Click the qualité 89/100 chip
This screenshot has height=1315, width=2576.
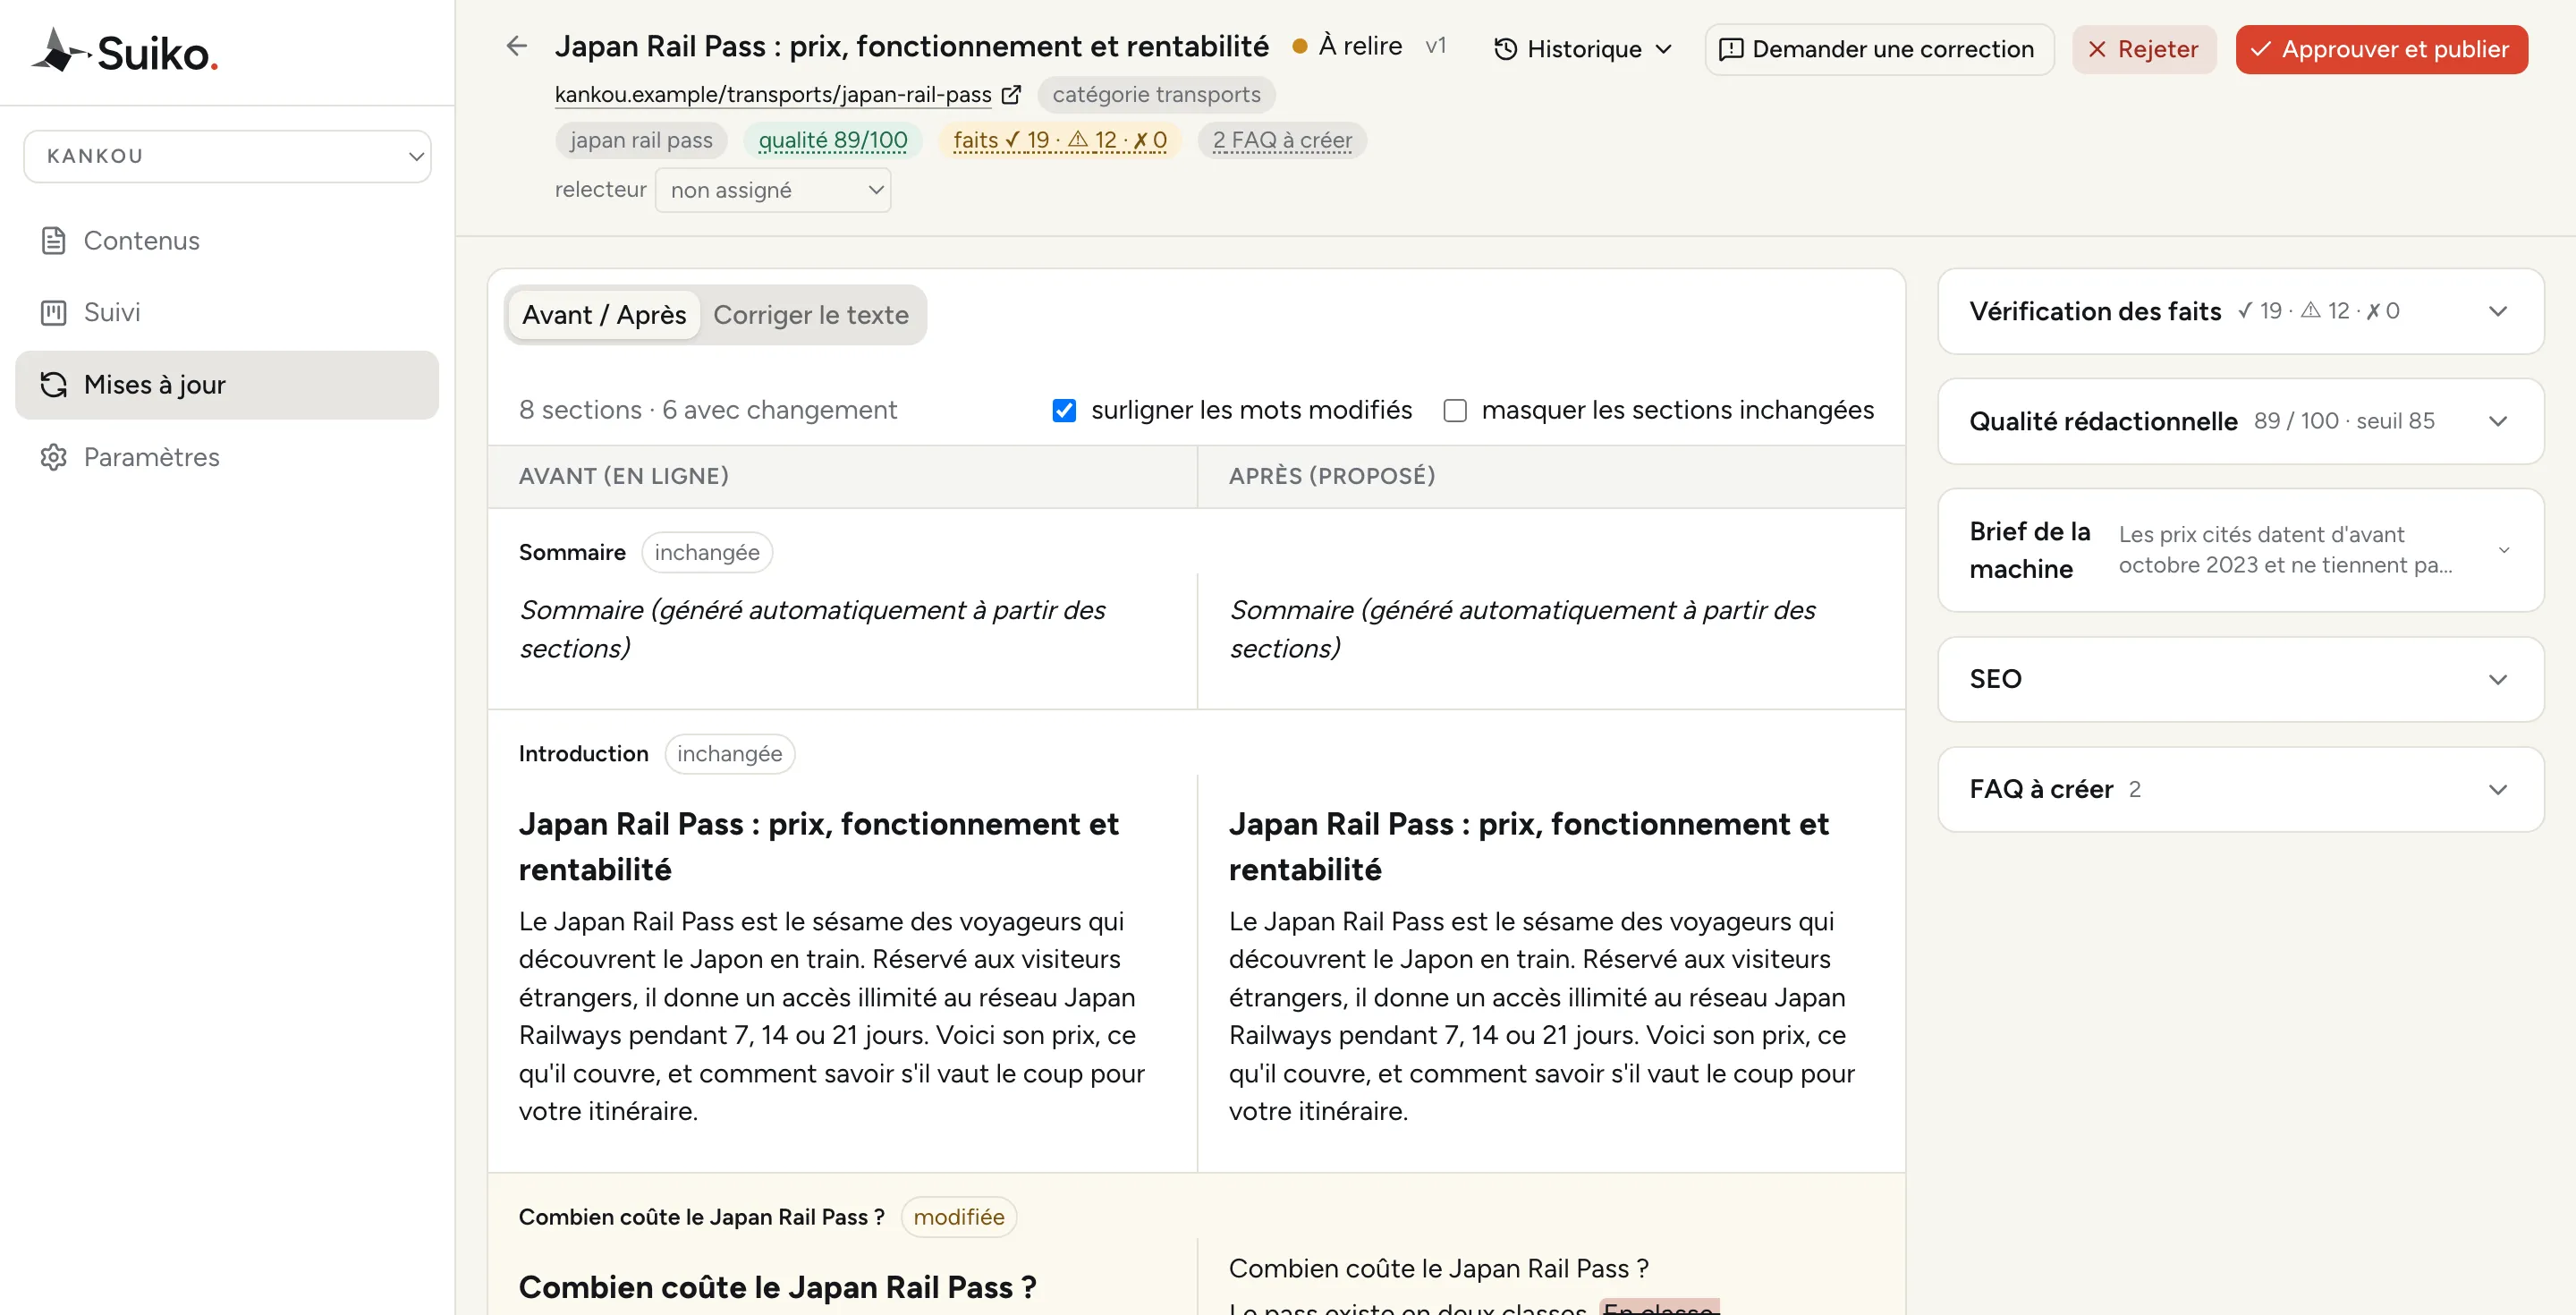point(832,140)
